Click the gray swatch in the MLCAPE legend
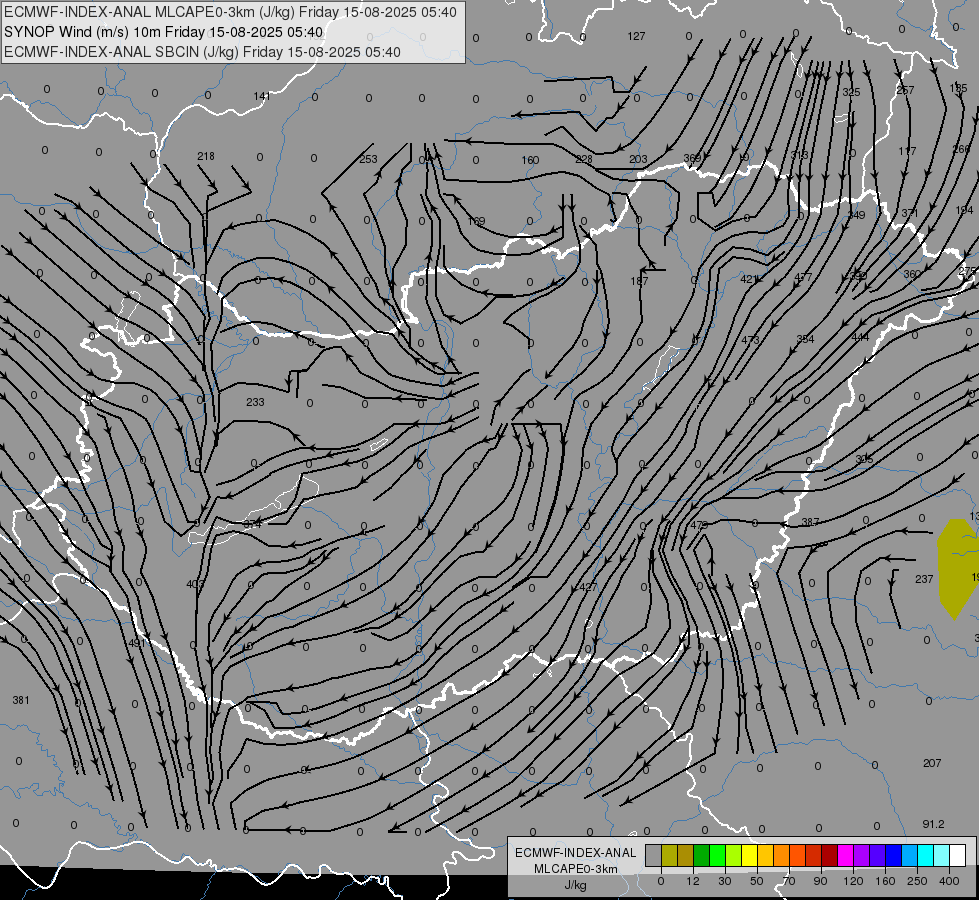979x900 pixels. tap(654, 856)
